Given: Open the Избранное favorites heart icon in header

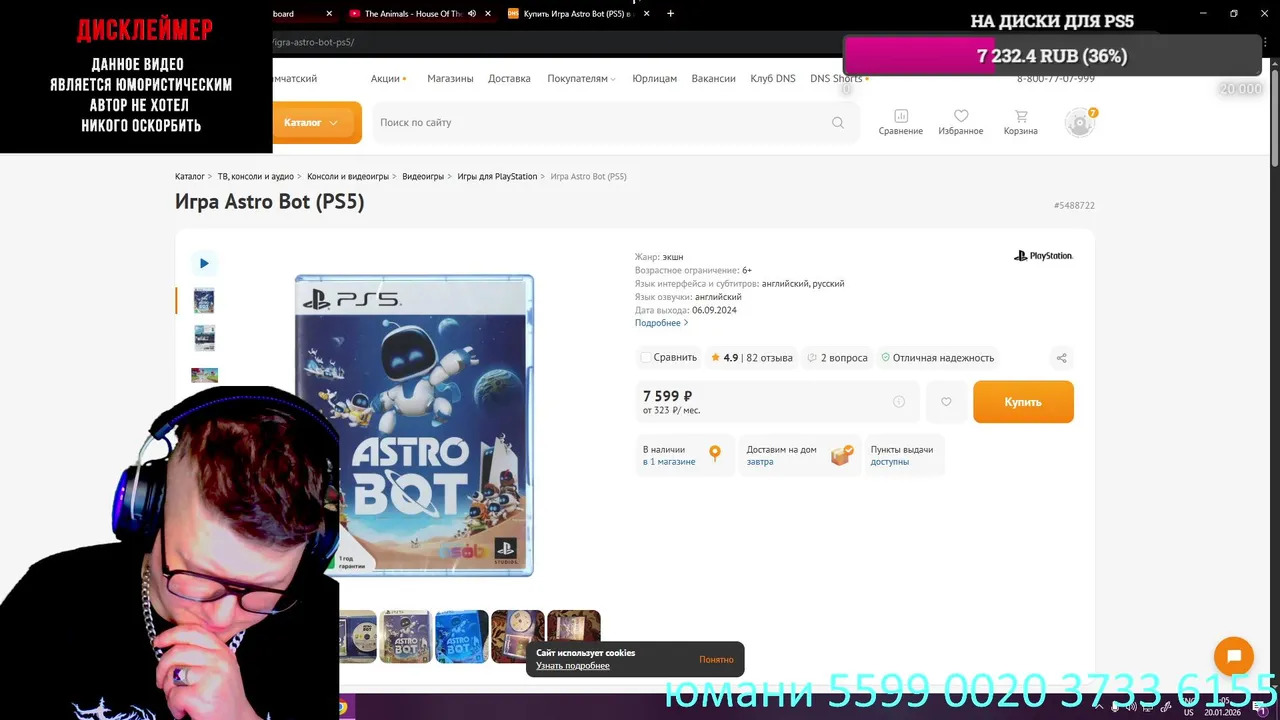Looking at the screenshot, I should point(960,122).
